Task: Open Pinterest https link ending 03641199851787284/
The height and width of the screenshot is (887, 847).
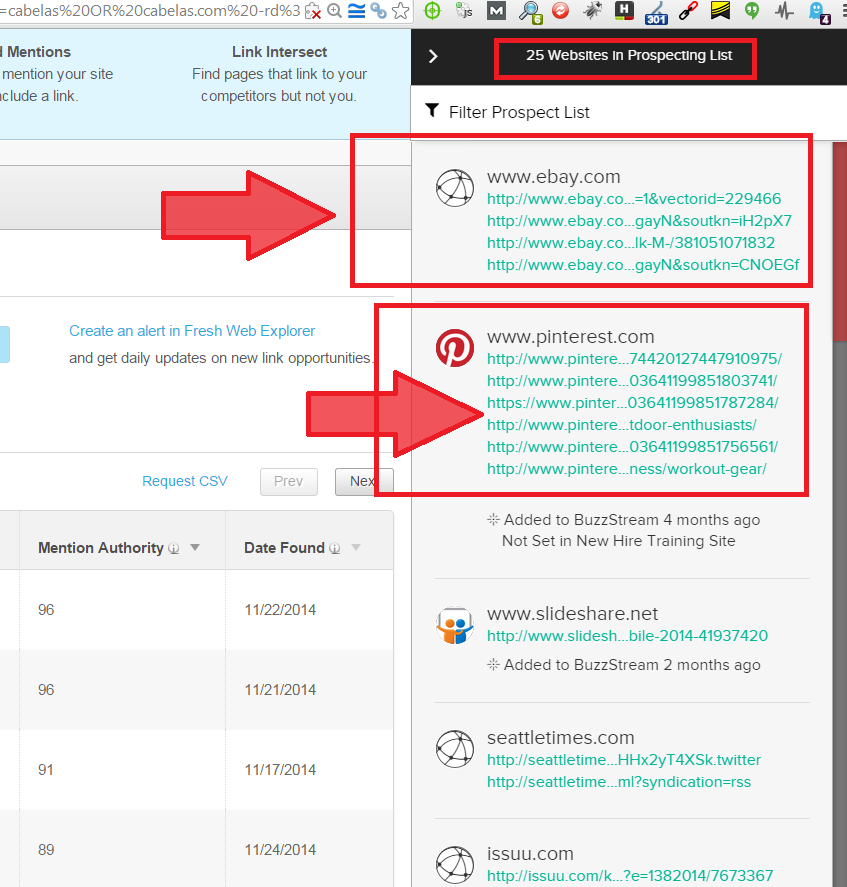Action: [633, 403]
